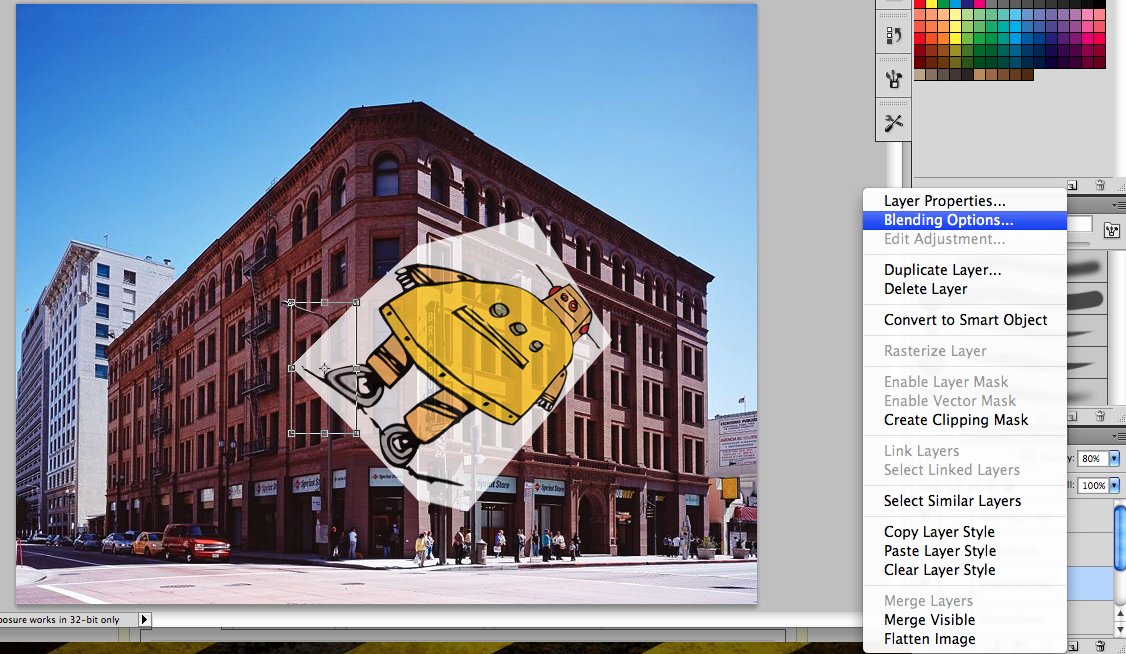1126x654 pixels.
Task: Click the Layers panel vertical scrollbar thumb
Action: coord(1120,536)
